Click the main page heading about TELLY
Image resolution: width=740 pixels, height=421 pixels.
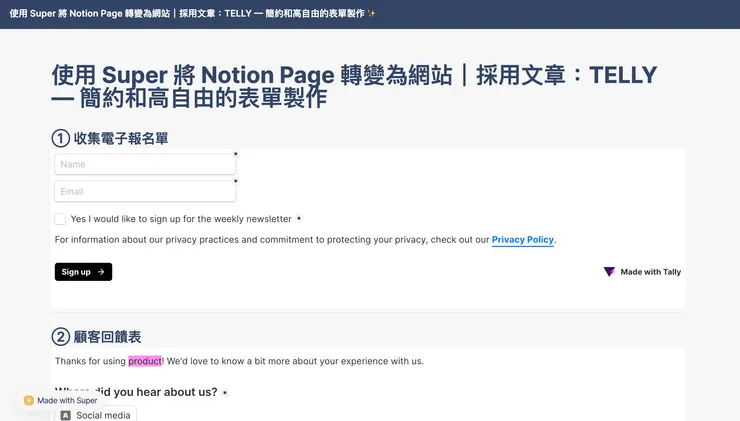(354, 86)
